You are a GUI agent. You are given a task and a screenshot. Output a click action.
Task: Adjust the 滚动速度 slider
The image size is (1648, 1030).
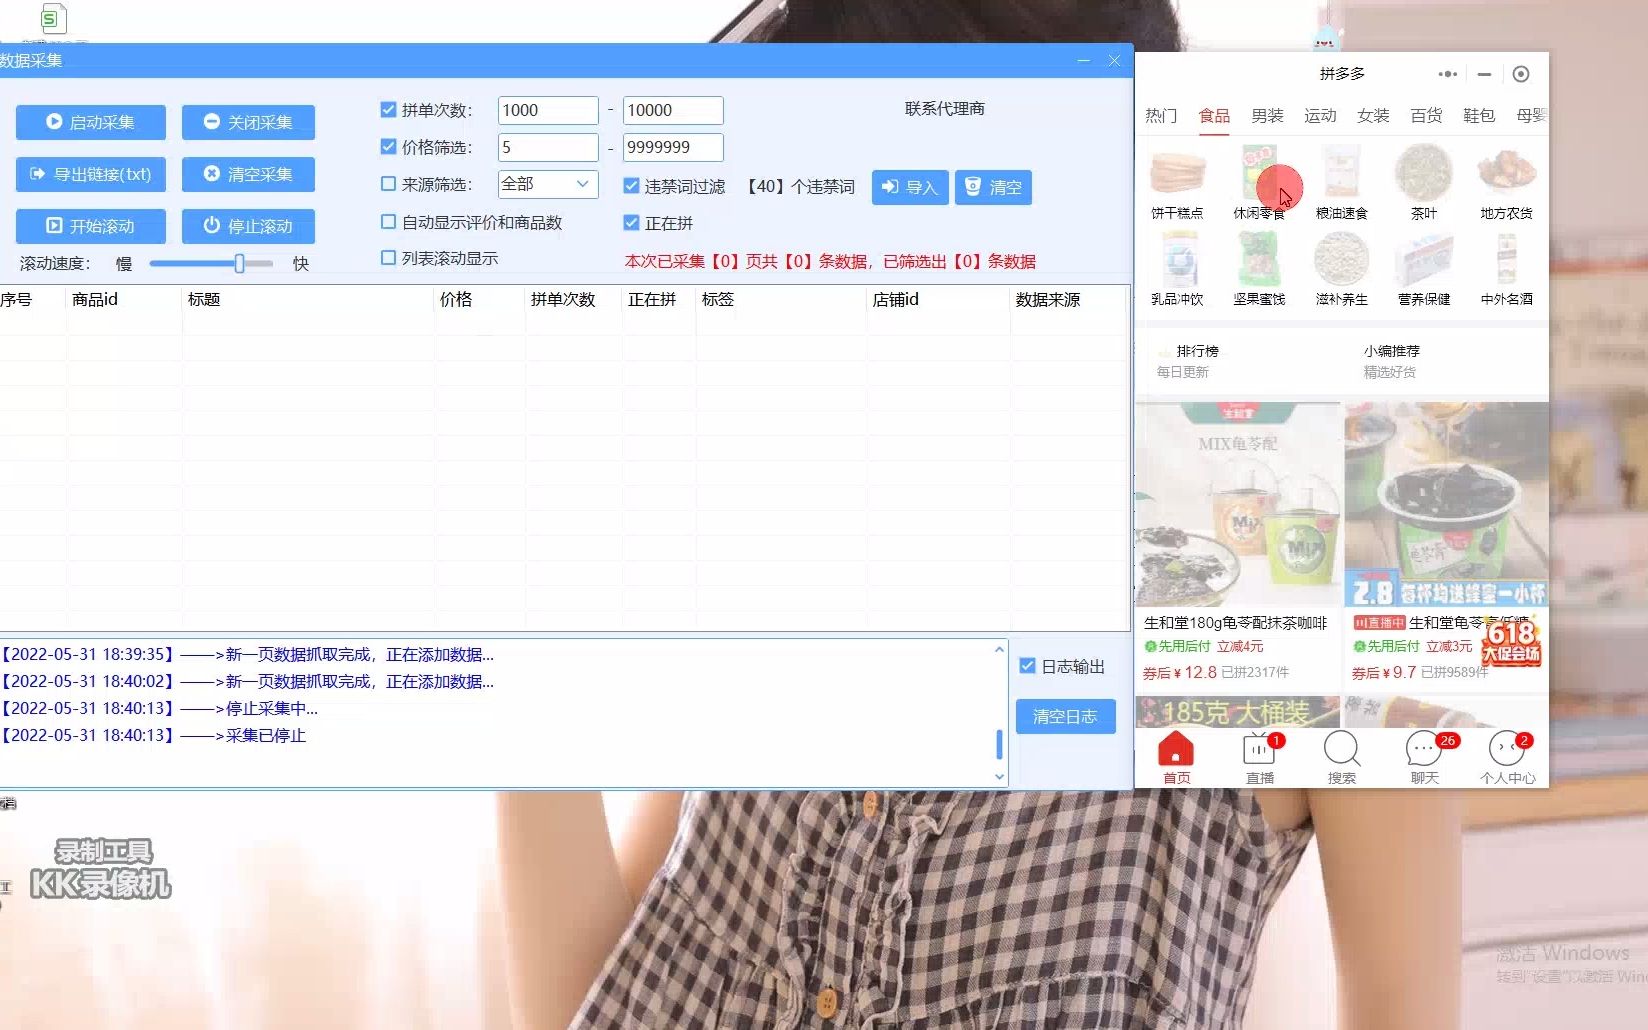[238, 263]
